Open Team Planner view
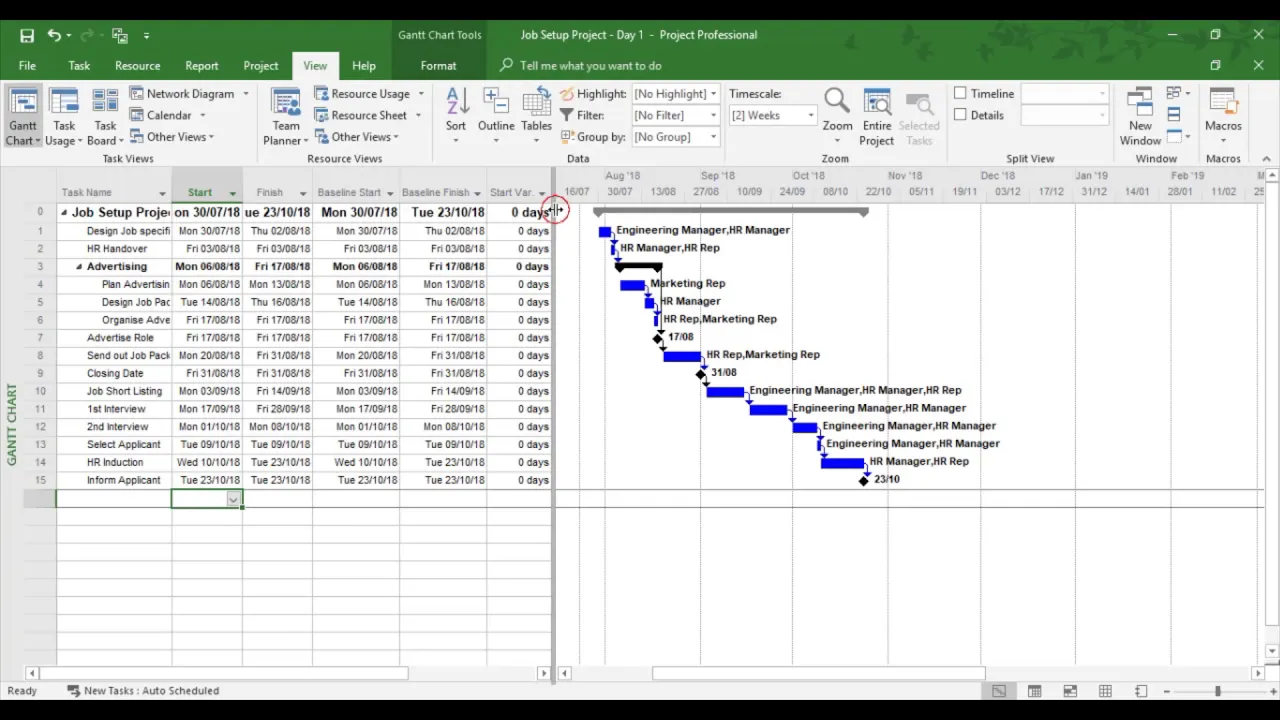 click(x=286, y=117)
